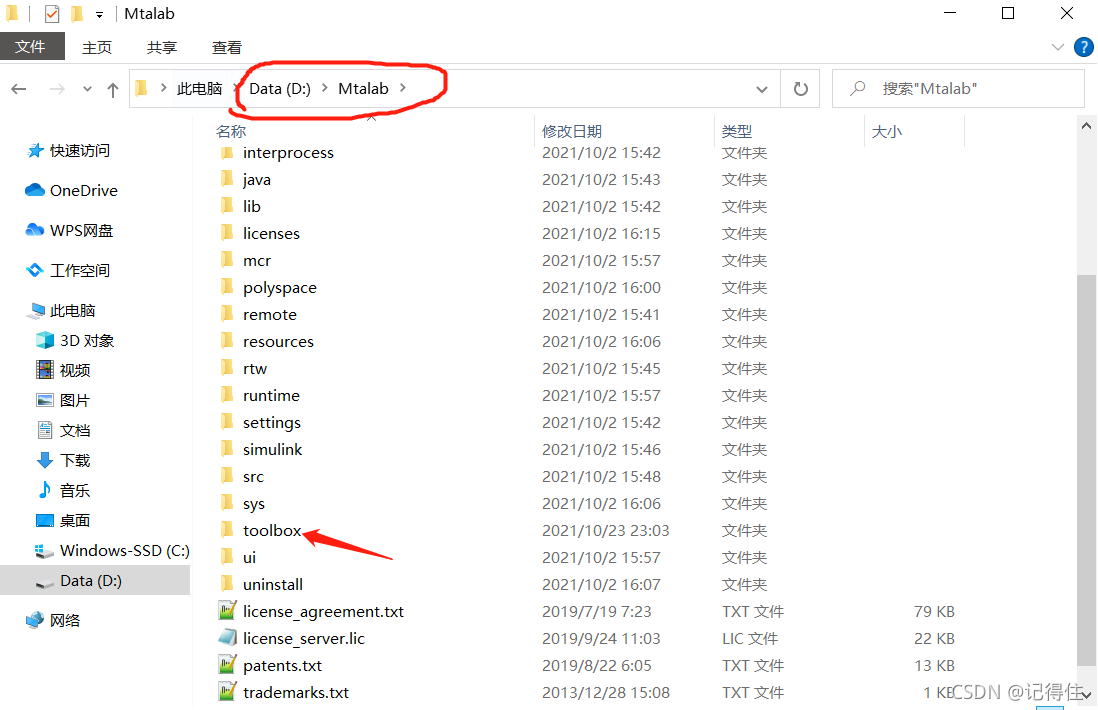Open the 文件 menu
1098x710 pixels.
click(31, 47)
